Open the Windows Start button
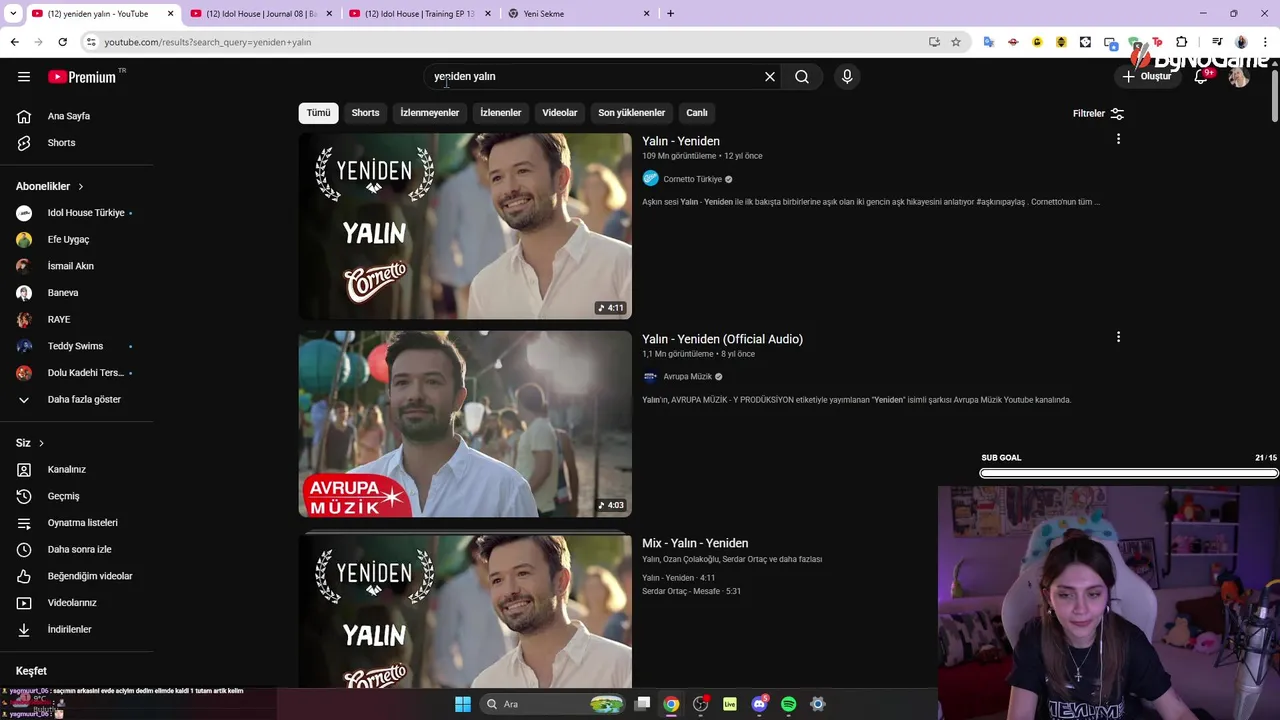 coord(462,704)
